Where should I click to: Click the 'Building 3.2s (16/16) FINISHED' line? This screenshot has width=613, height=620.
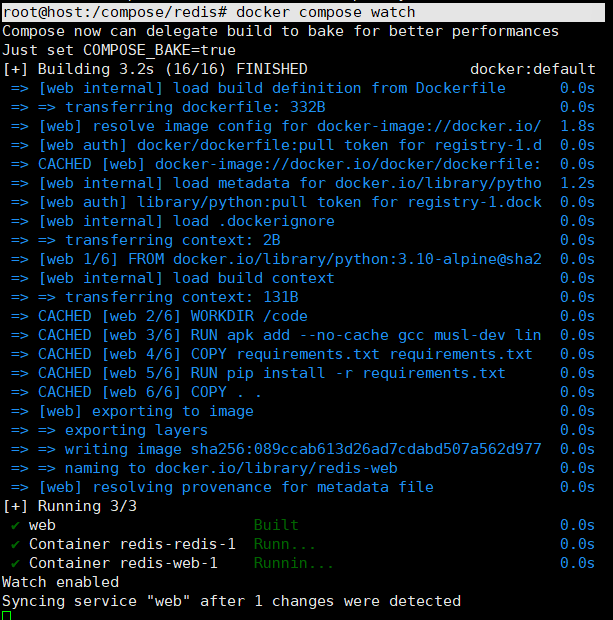(155, 69)
